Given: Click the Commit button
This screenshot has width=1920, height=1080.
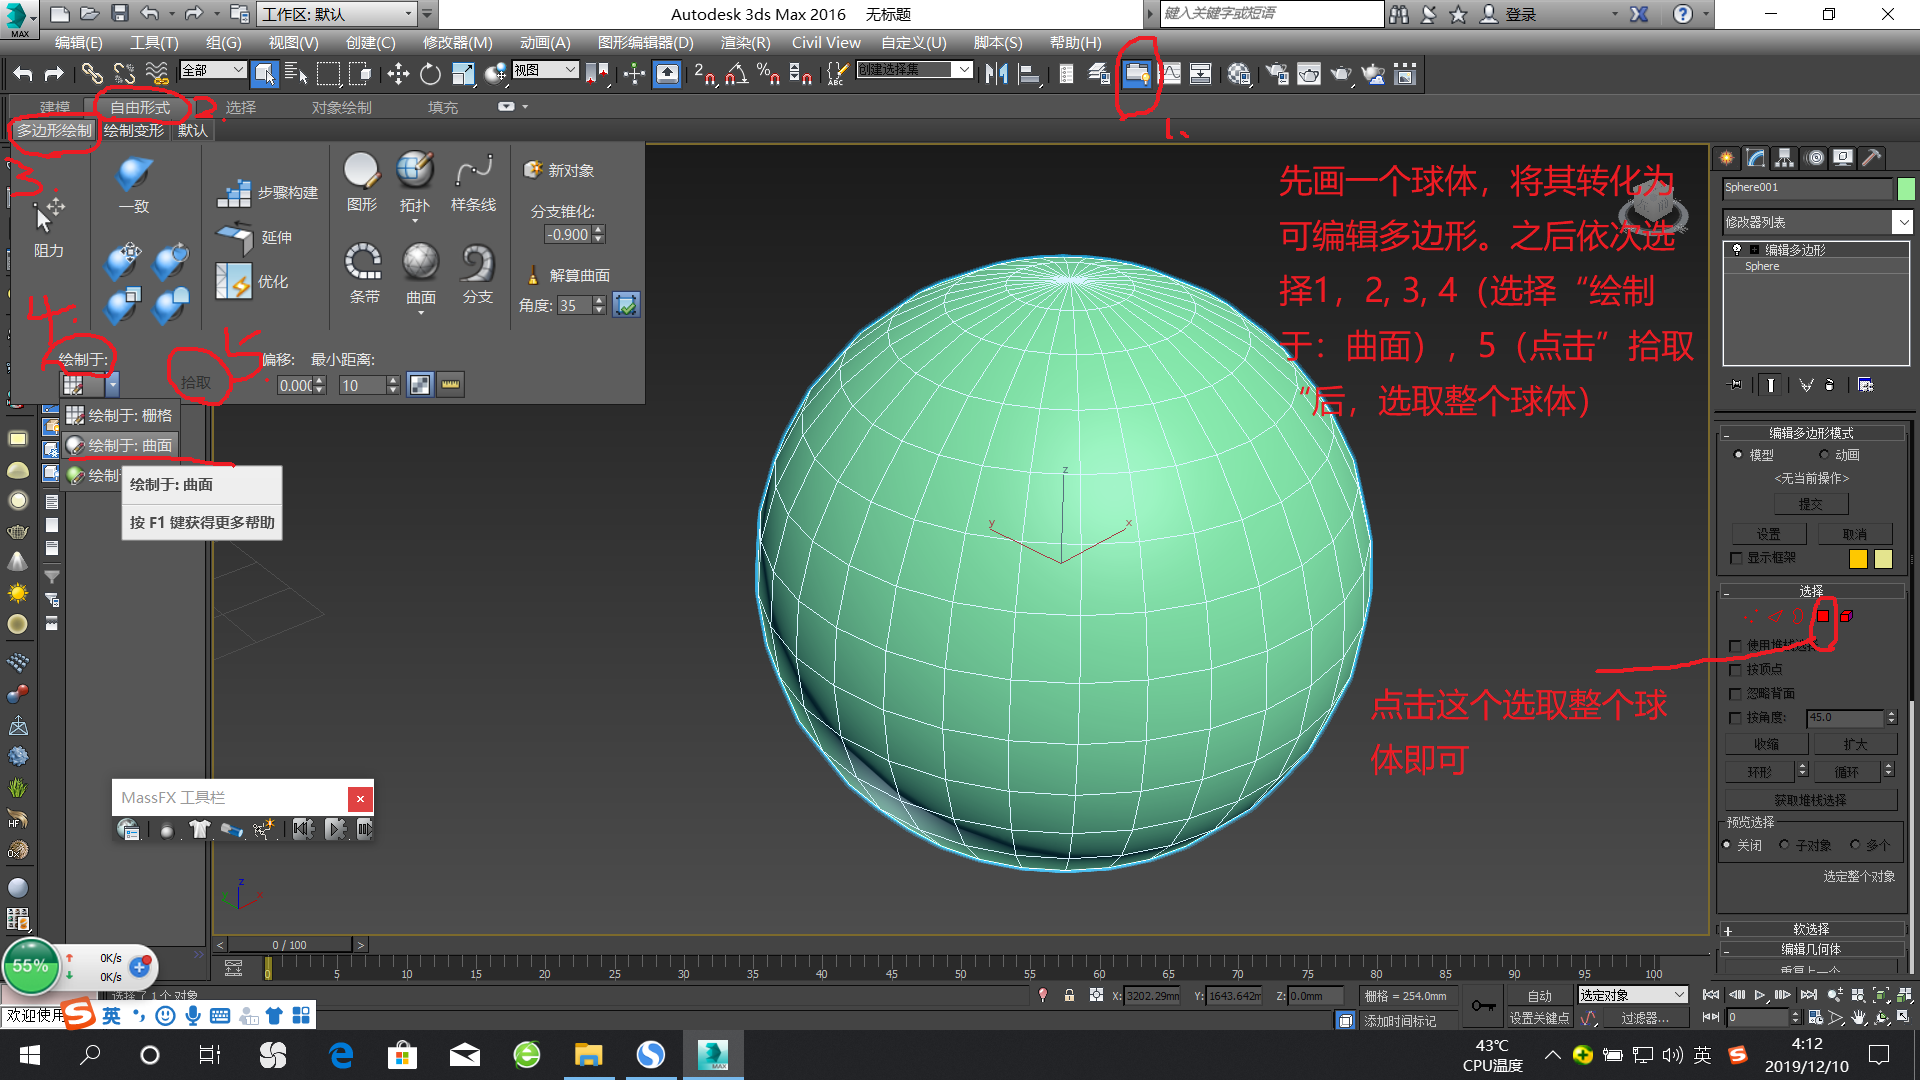Looking at the screenshot, I should 1811,504.
